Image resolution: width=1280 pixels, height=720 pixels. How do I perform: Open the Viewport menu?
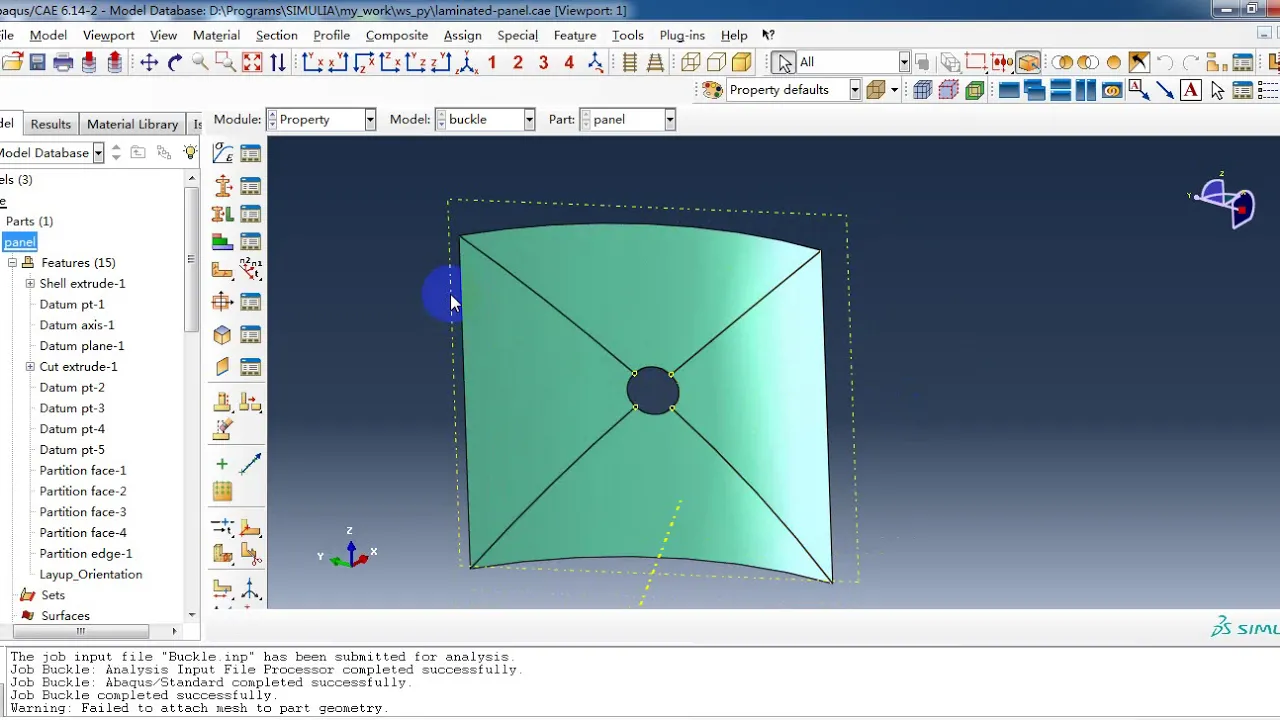click(x=109, y=35)
